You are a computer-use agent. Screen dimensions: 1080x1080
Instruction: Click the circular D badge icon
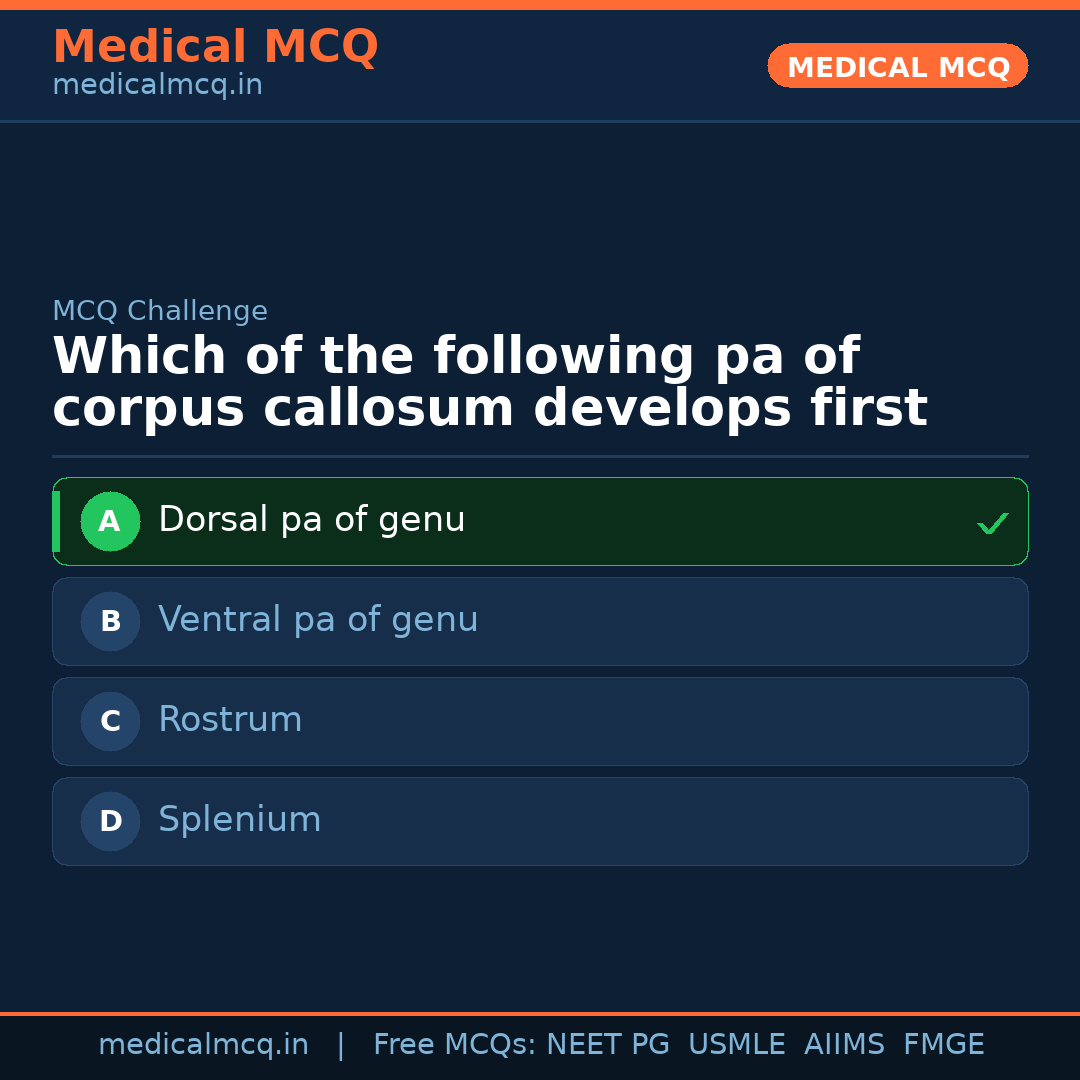tap(110, 821)
